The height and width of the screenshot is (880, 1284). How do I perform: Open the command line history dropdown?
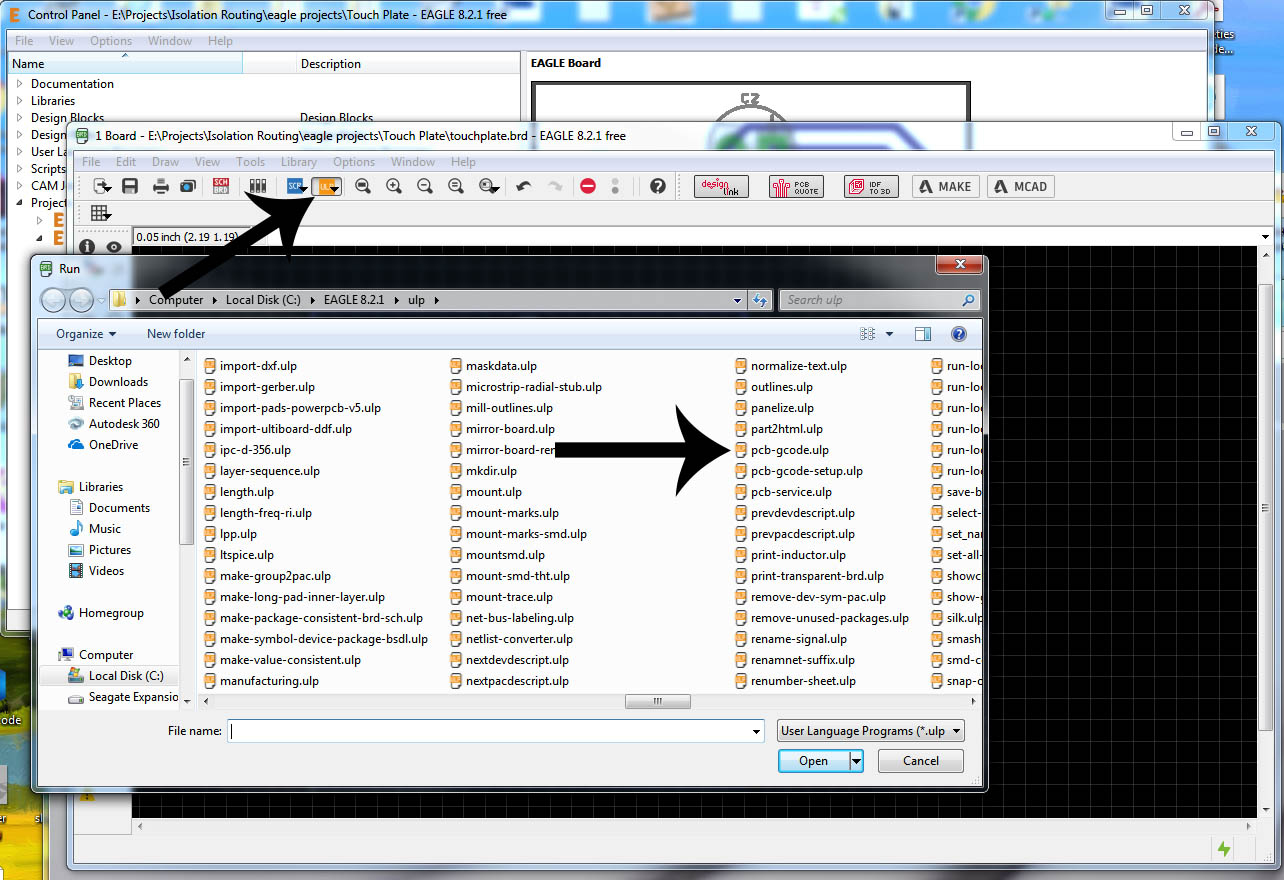click(1267, 237)
